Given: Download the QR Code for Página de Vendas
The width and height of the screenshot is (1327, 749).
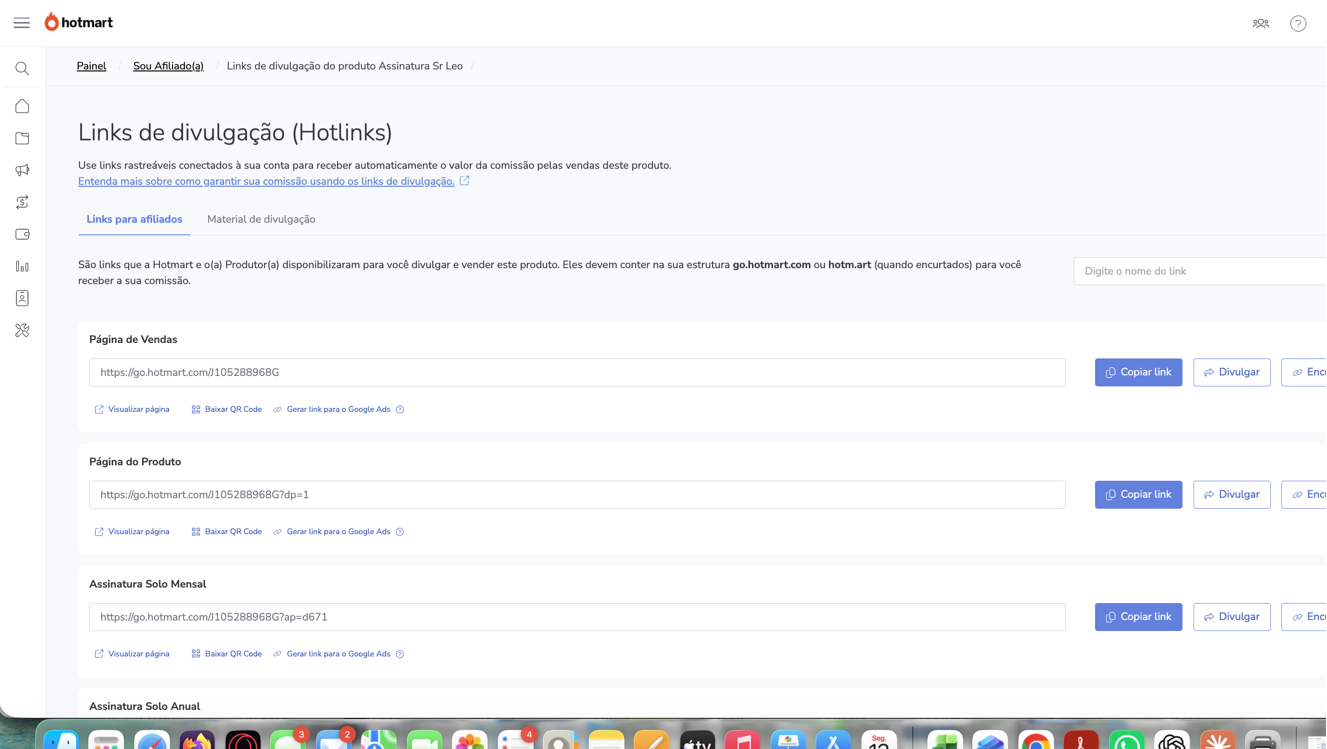Looking at the screenshot, I should (226, 409).
